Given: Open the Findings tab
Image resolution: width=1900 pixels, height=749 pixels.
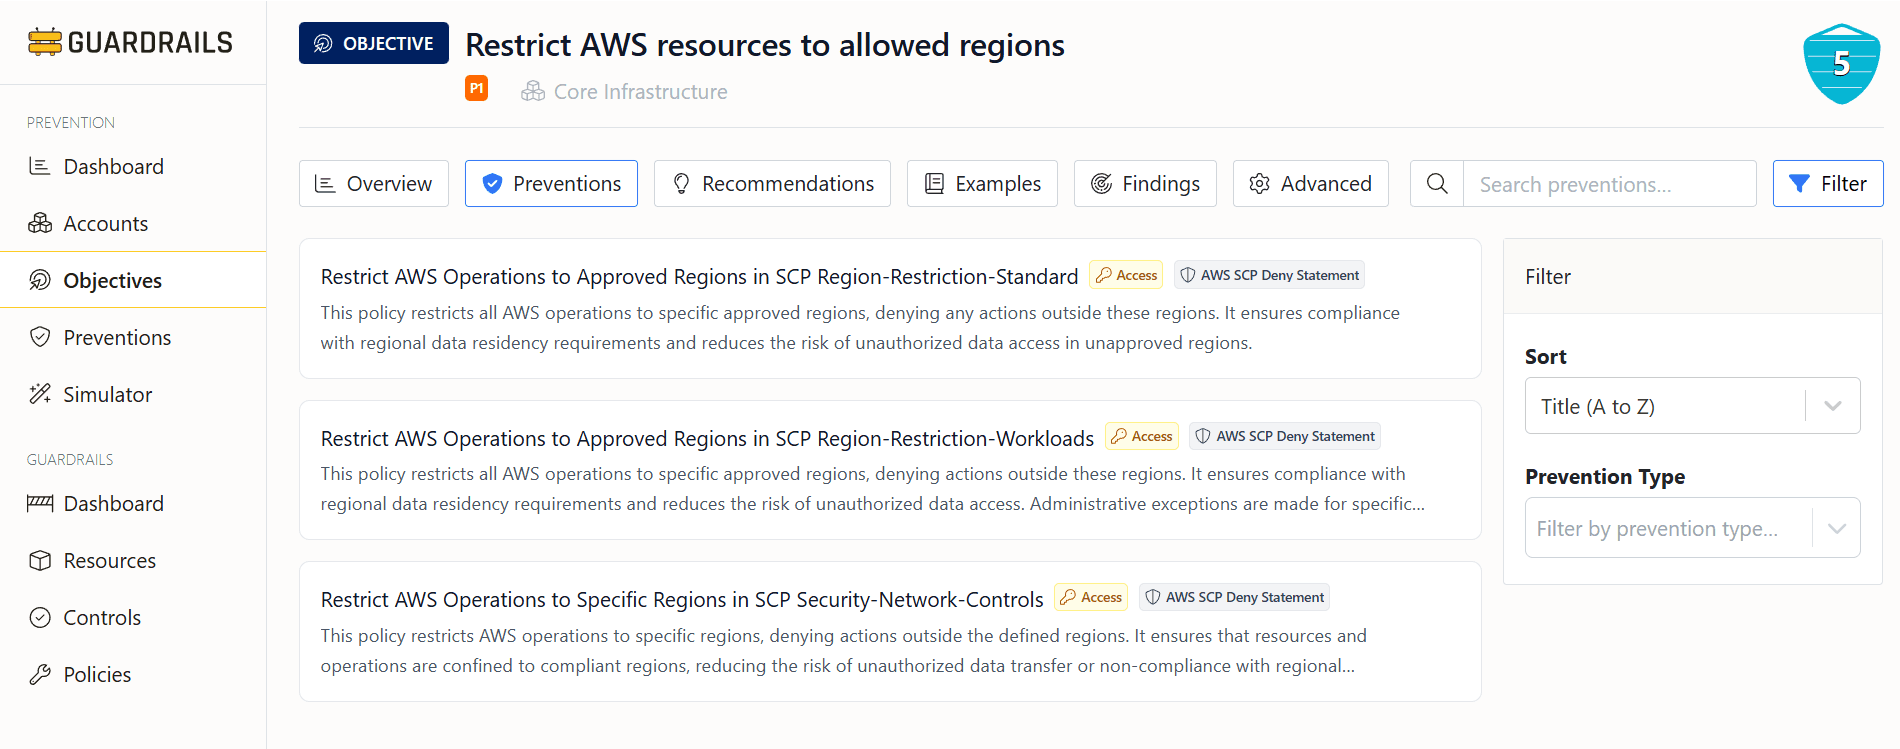Looking at the screenshot, I should tap(1145, 184).
